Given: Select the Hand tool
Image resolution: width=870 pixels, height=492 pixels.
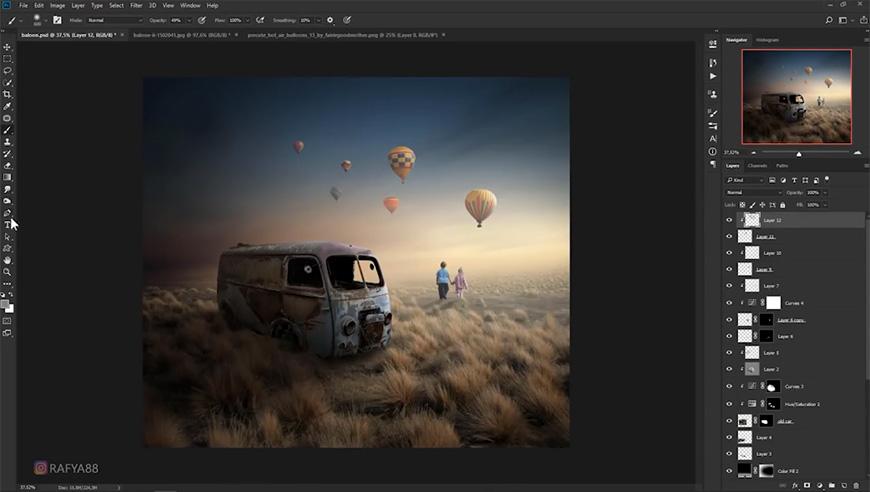Looking at the screenshot, I should click(7, 260).
